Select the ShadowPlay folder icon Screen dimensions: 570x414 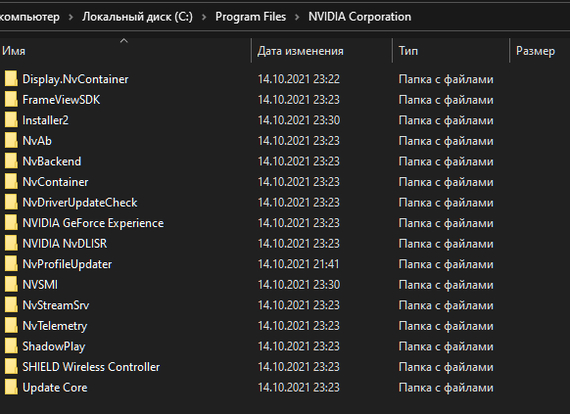(11, 346)
